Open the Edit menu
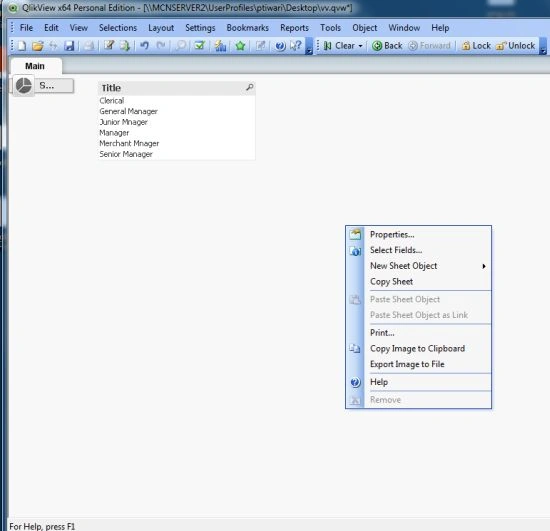 coord(51,28)
